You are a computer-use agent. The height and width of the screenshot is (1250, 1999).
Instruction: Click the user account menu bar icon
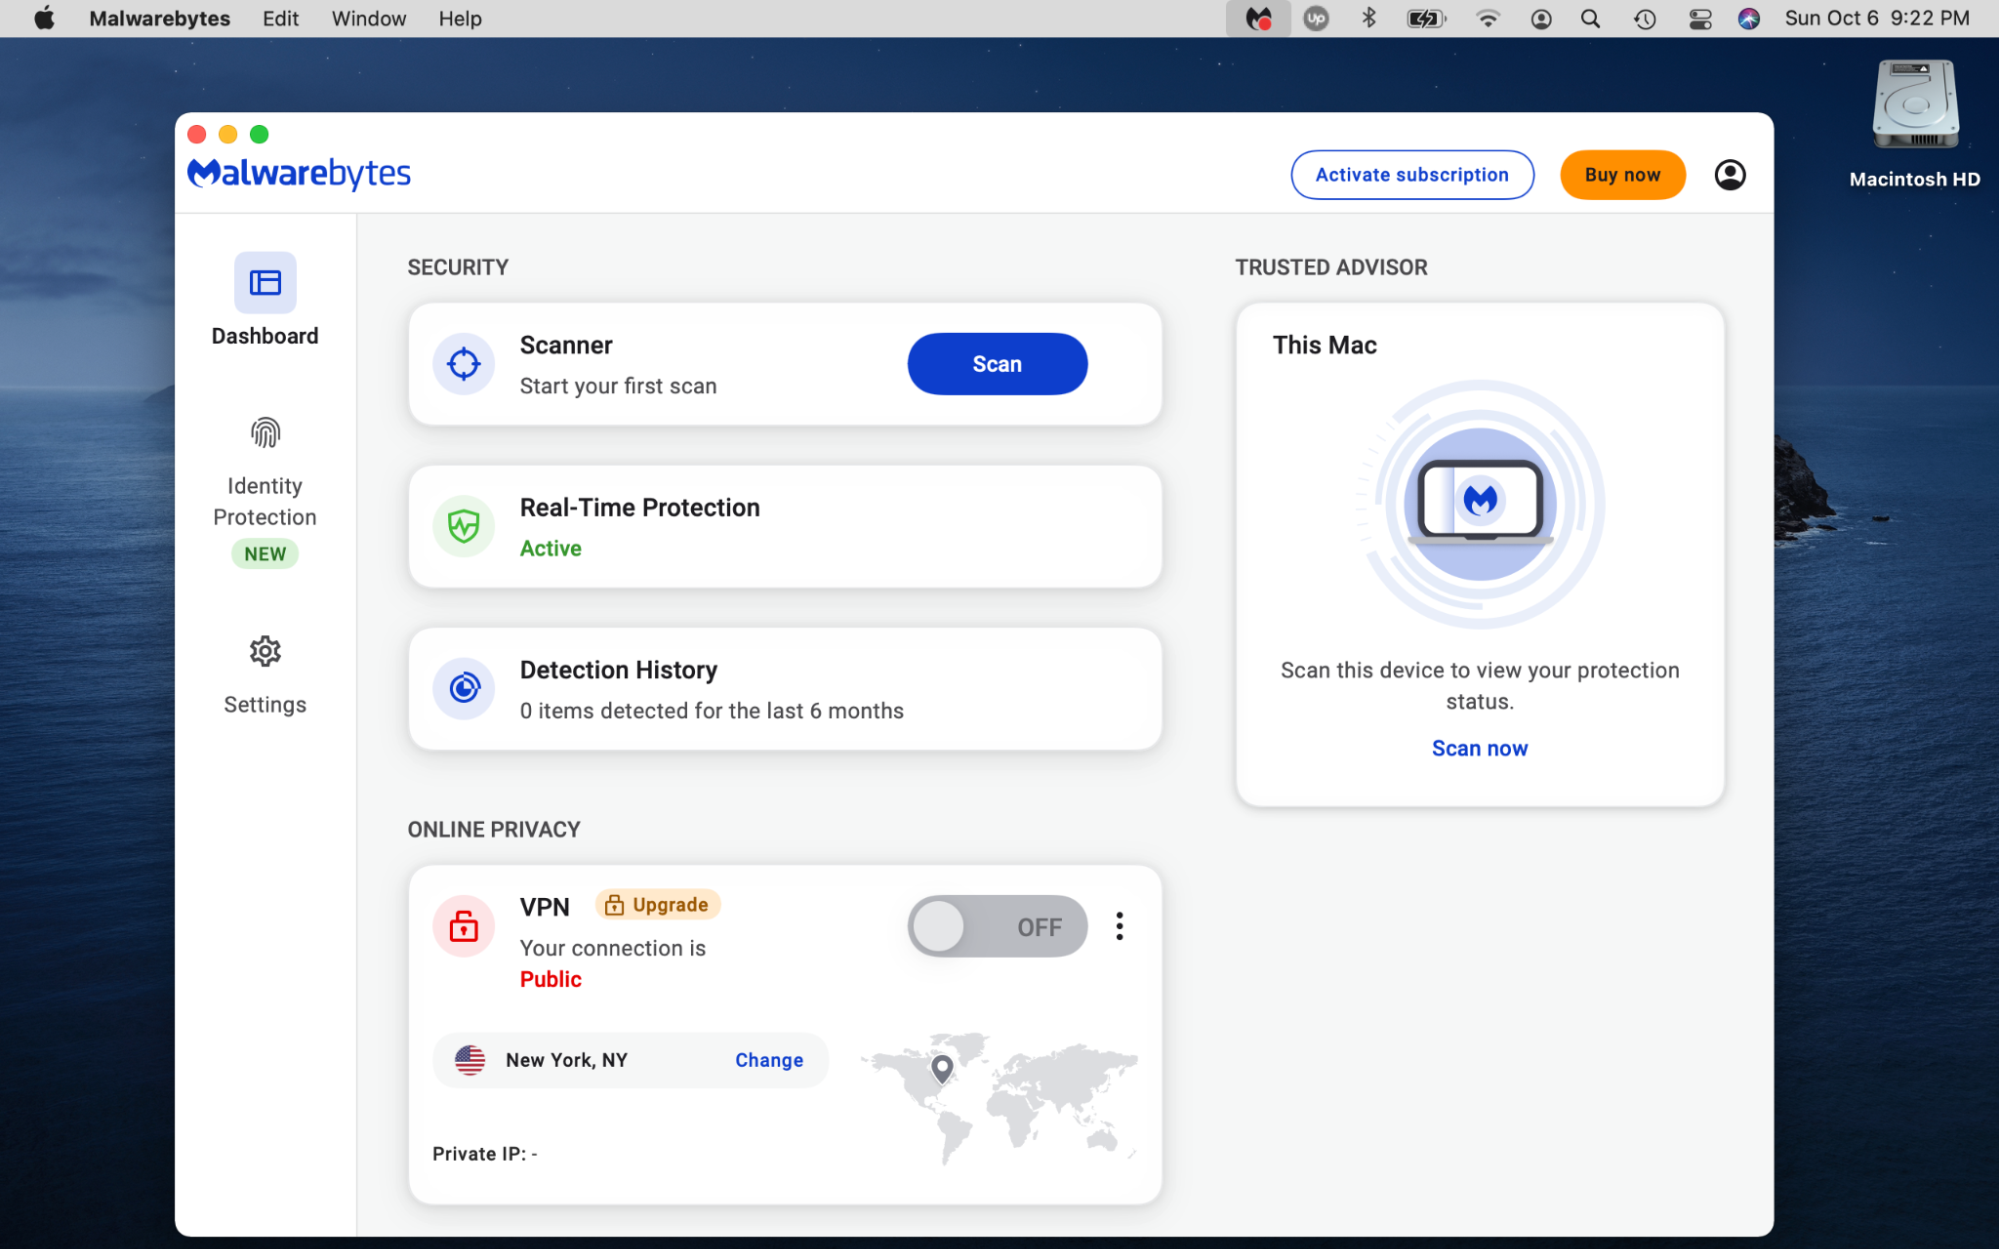click(x=1541, y=18)
